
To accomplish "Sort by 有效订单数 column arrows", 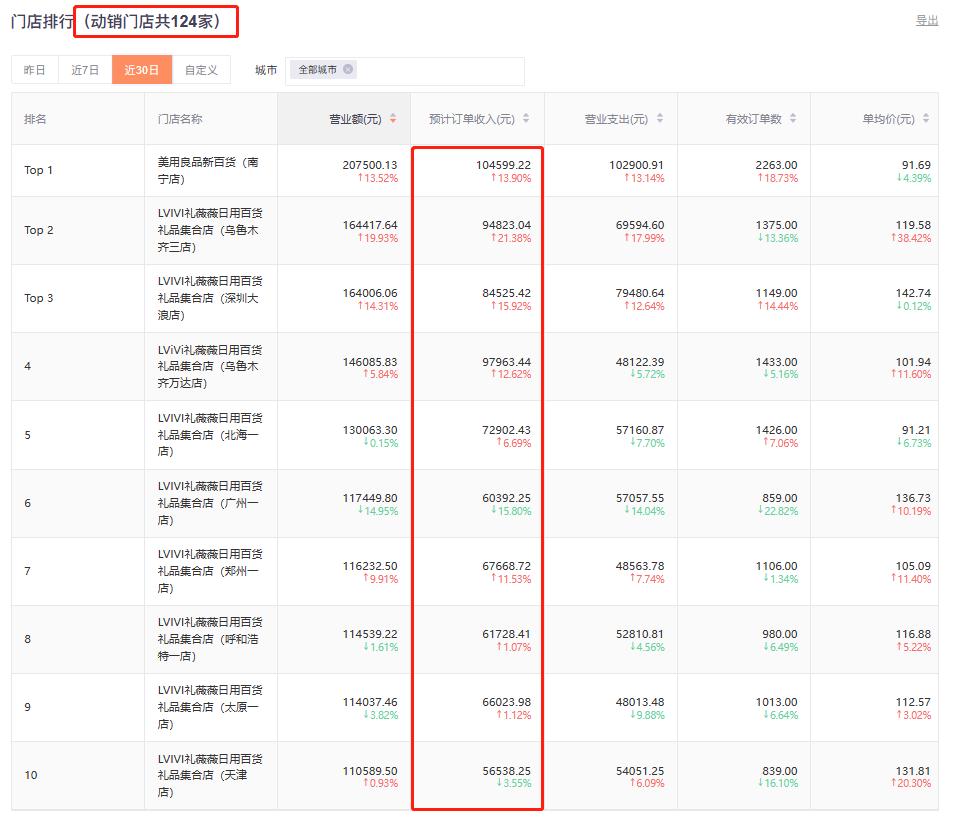I will (793, 119).
